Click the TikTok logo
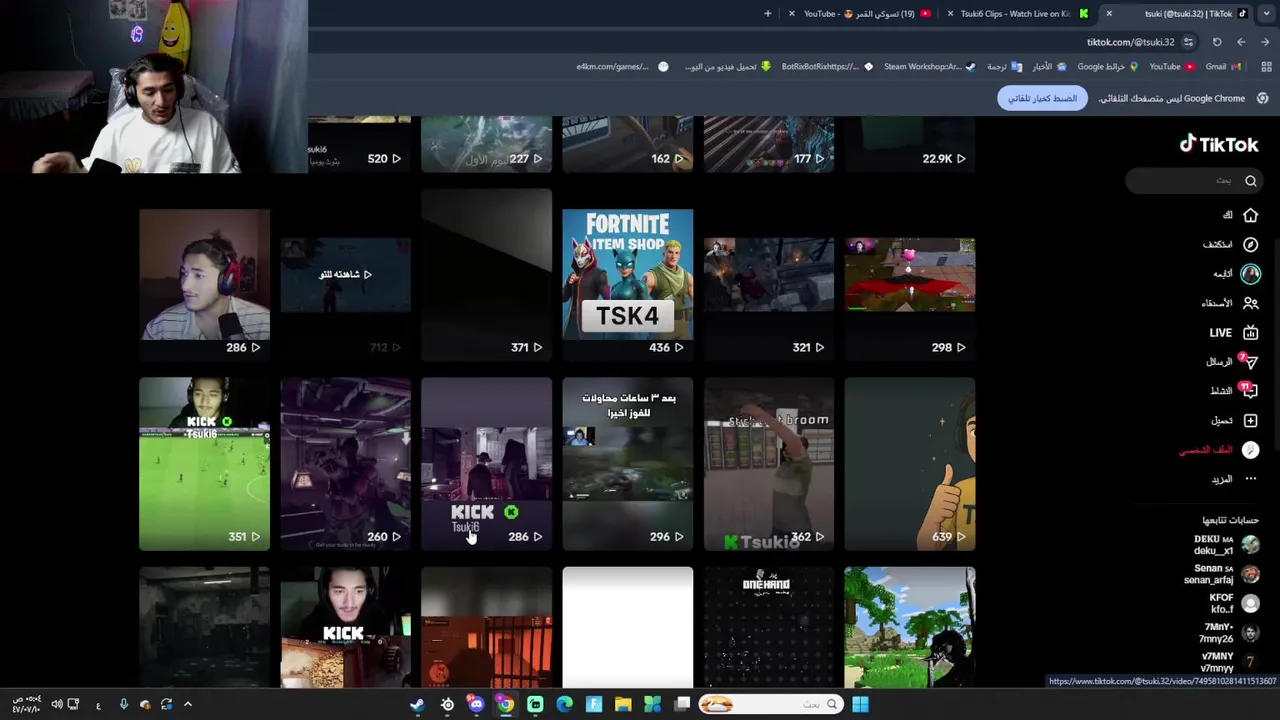Viewport: 1280px width, 720px height. (x=1218, y=144)
